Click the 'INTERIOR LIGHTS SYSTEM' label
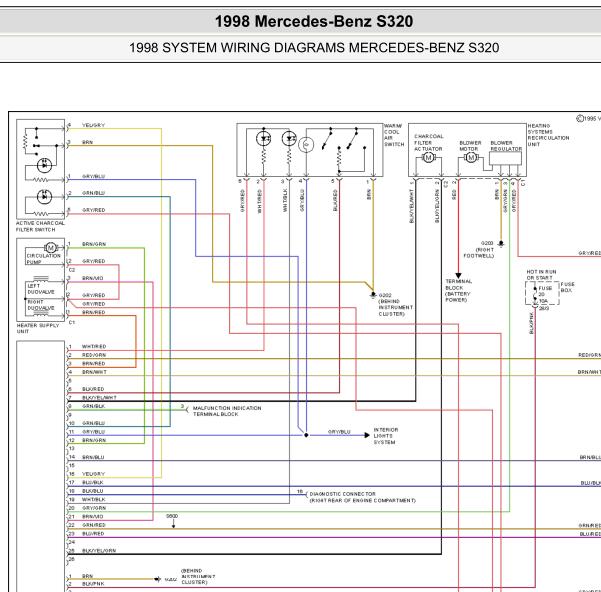 386,436
